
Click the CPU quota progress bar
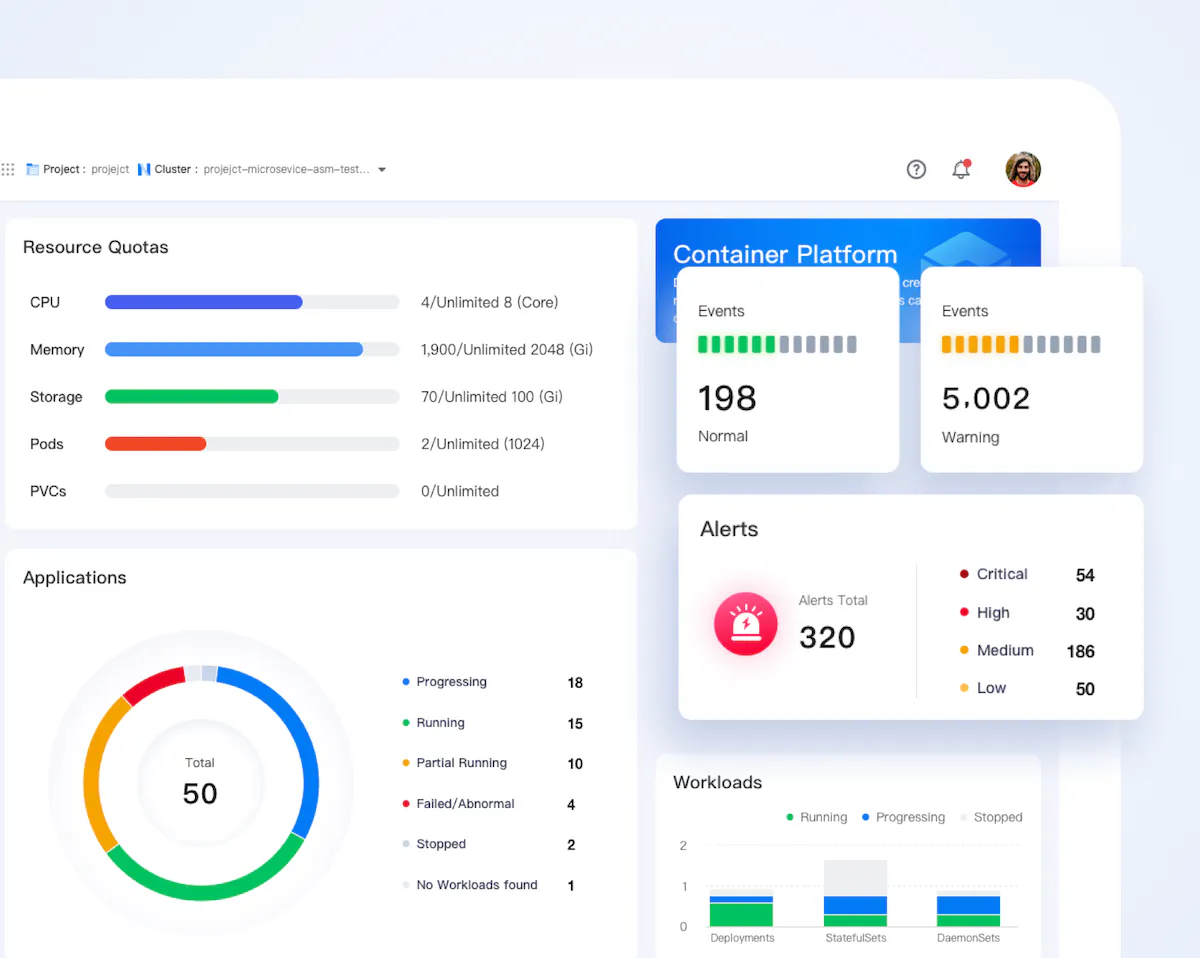pos(252,302)
